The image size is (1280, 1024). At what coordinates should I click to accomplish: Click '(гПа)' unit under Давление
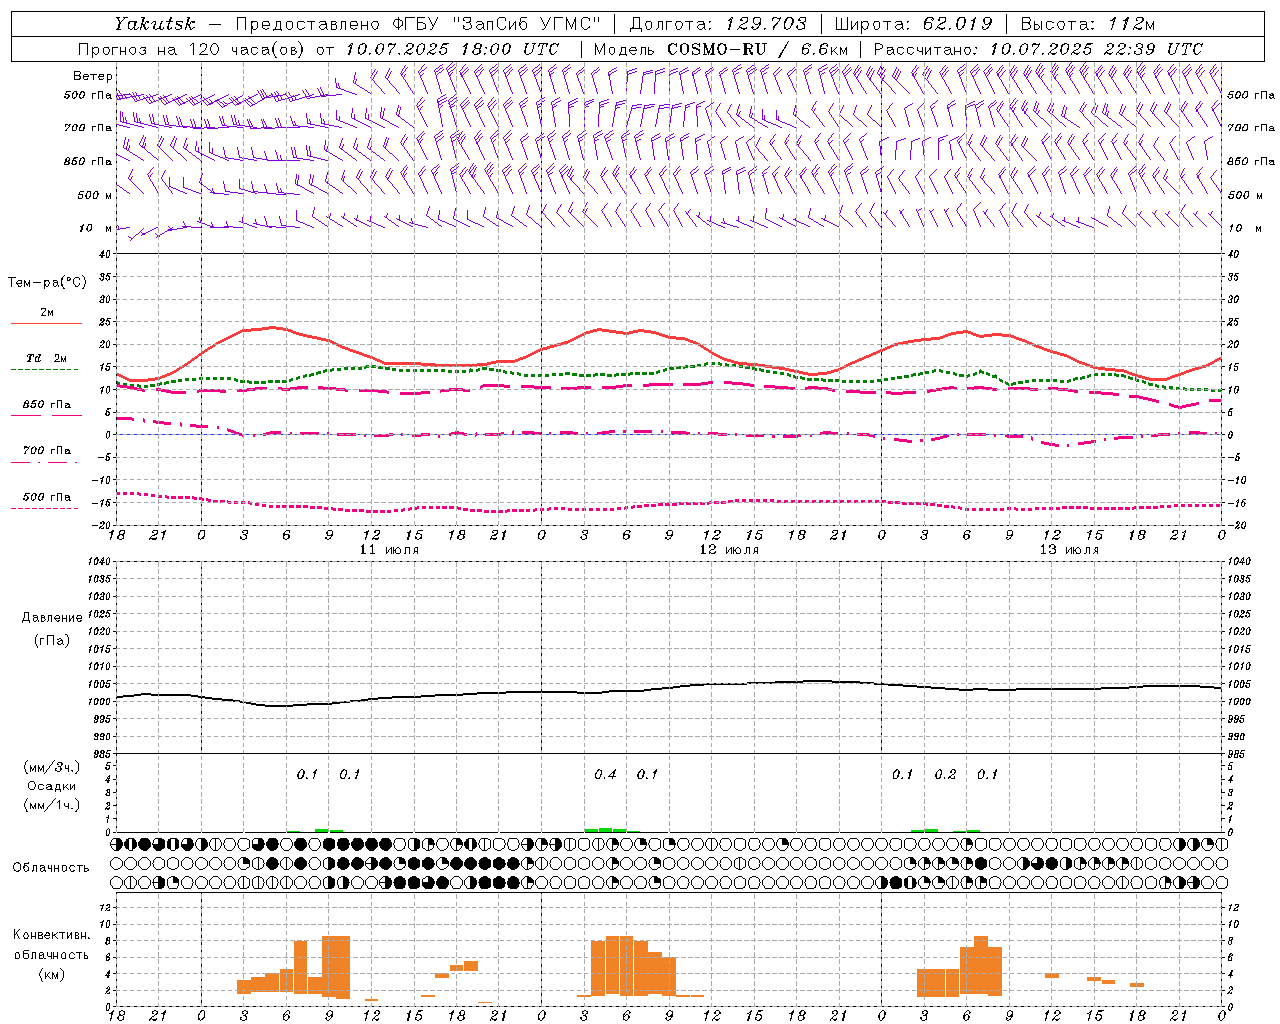point(52,640)
